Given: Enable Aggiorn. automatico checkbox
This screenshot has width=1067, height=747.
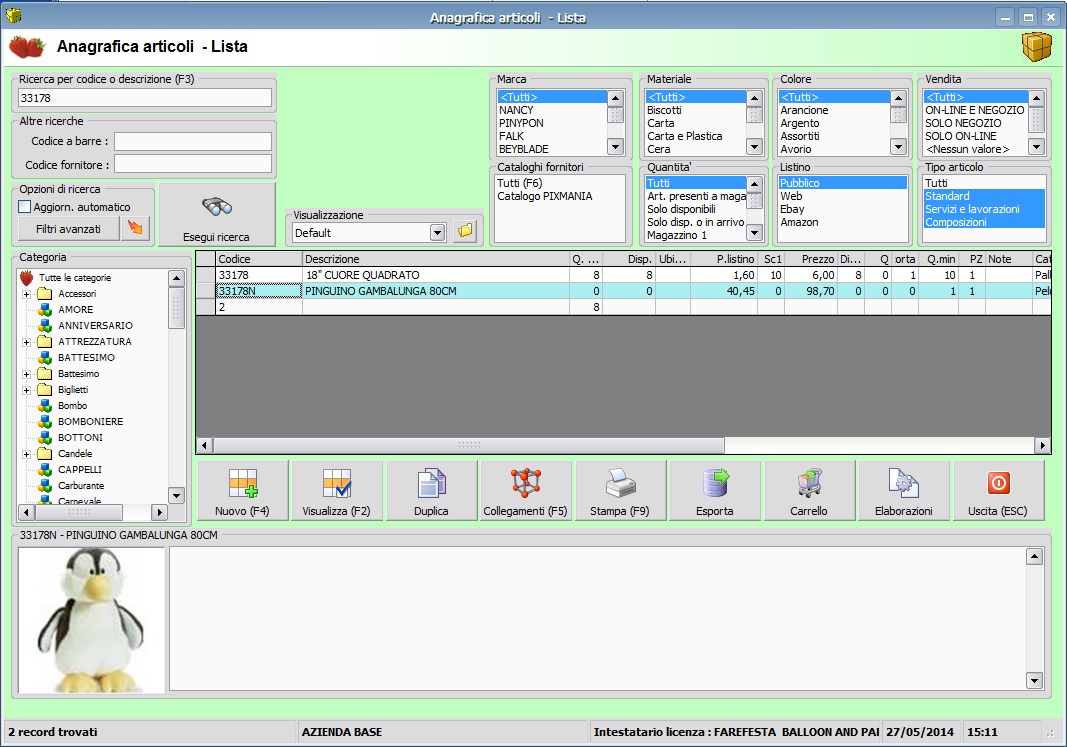Looking at the screenshot, I should [x=25, y=207].
